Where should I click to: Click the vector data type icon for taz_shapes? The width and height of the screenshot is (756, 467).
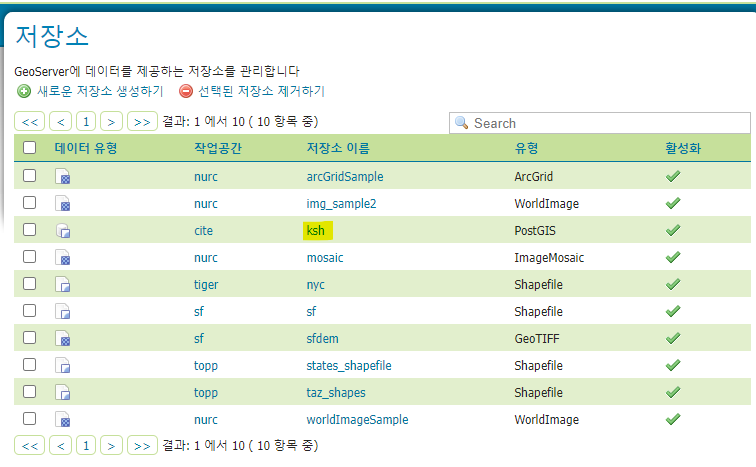click(63, 392)
